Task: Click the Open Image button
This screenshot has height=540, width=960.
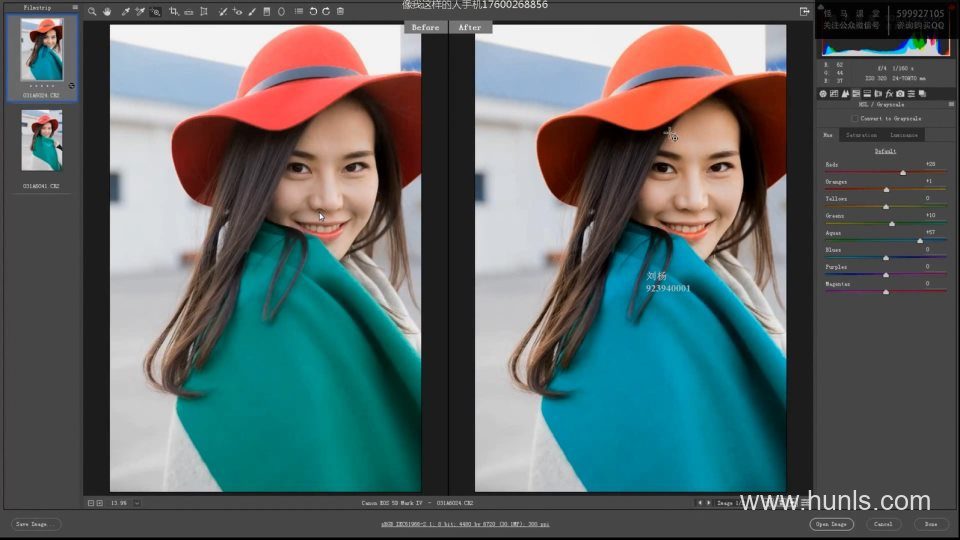Action: [831, 524]
